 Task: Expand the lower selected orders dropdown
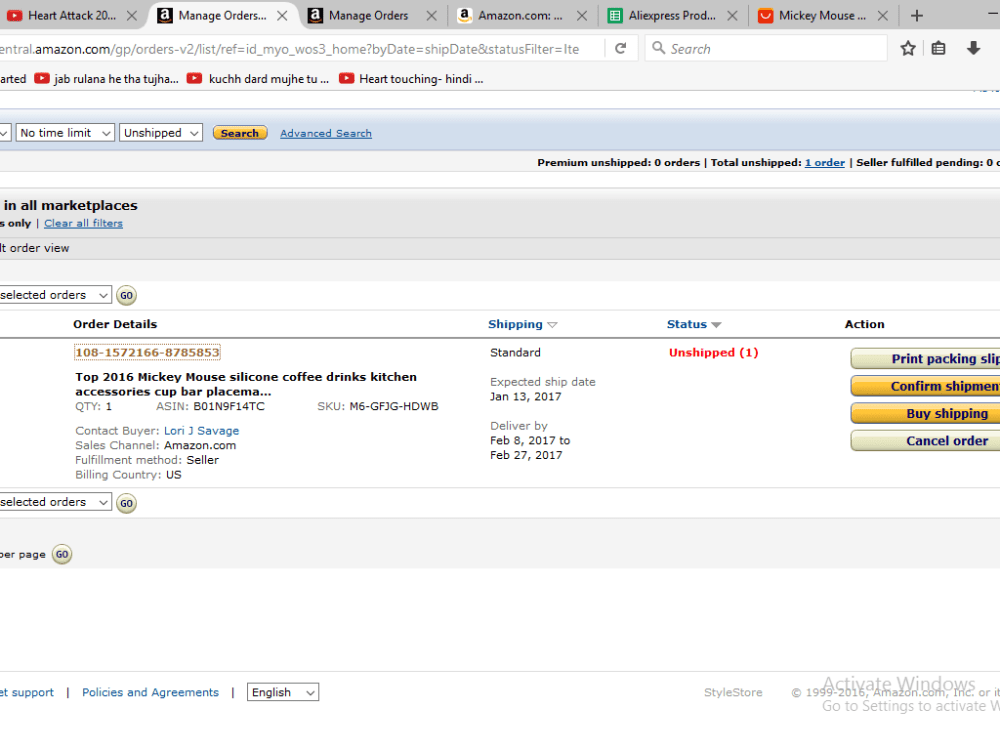pos(55,502)
